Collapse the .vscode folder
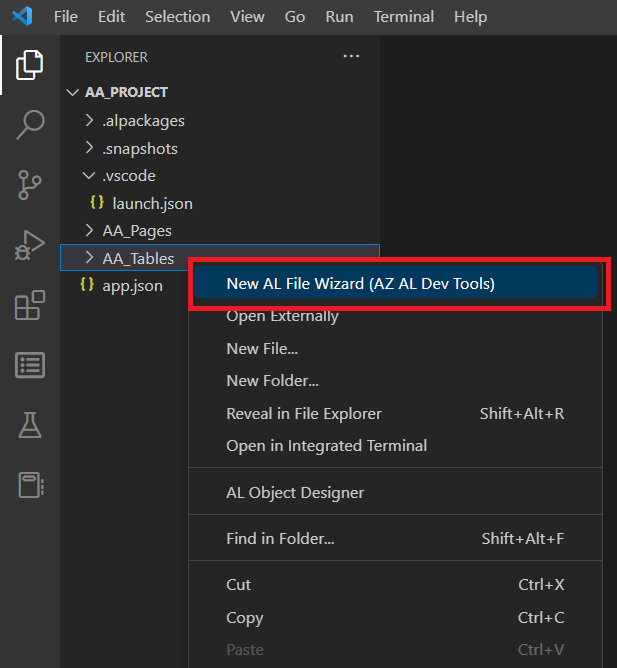 [x=89, y=176]
